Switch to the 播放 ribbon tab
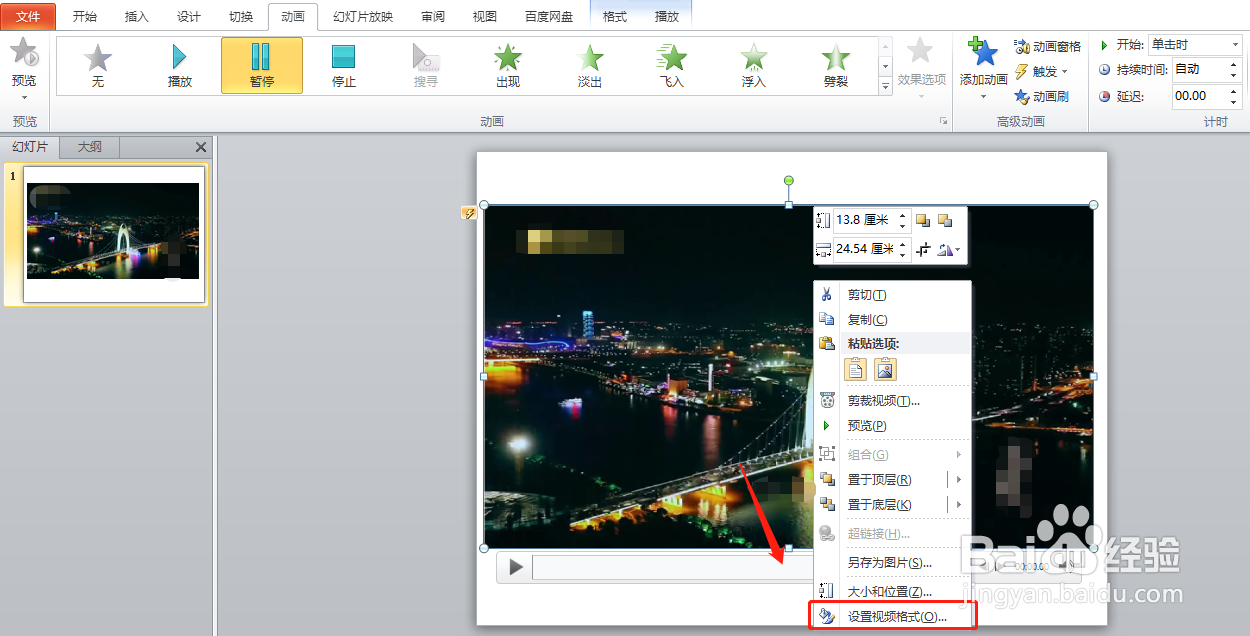The image size is (1250, 636). pos(666,15)
